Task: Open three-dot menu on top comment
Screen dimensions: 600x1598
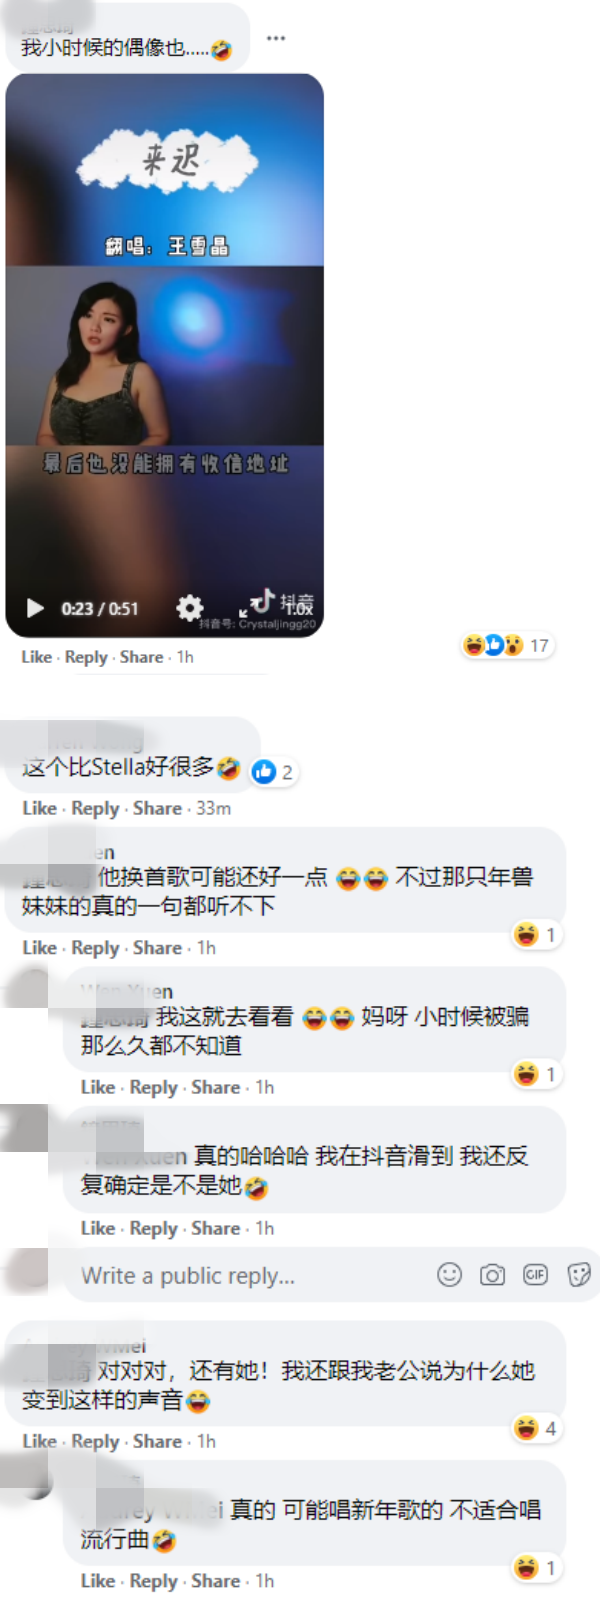Action: pyautogui.click(x=276, y=38)
